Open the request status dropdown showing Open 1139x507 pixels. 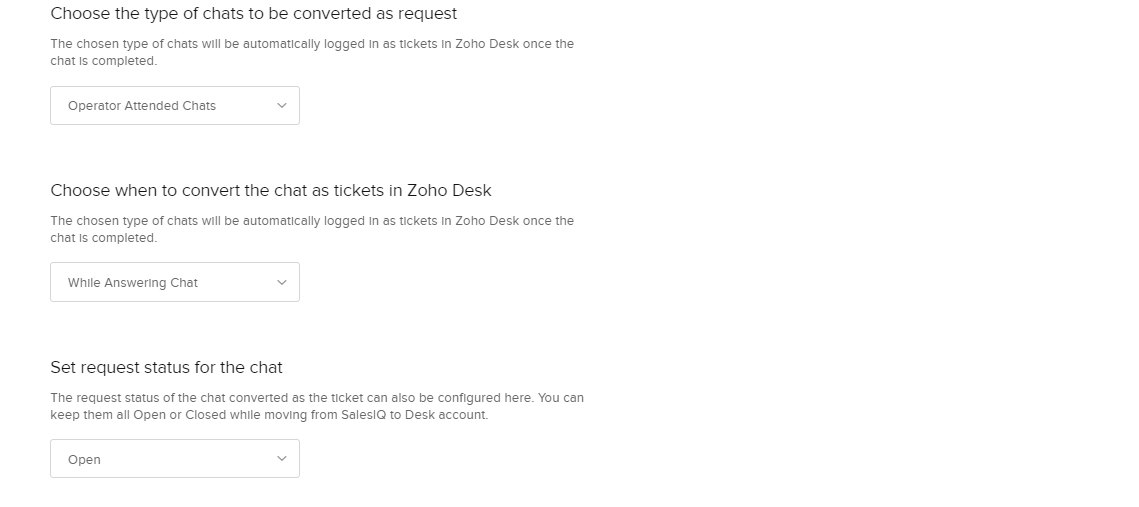174,459
